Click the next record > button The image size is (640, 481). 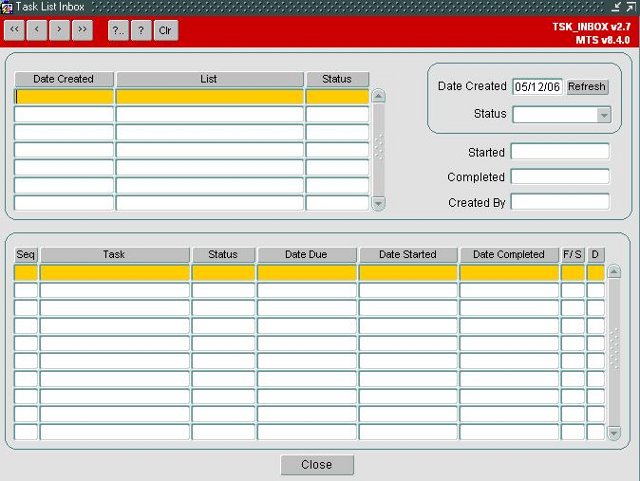60,30
